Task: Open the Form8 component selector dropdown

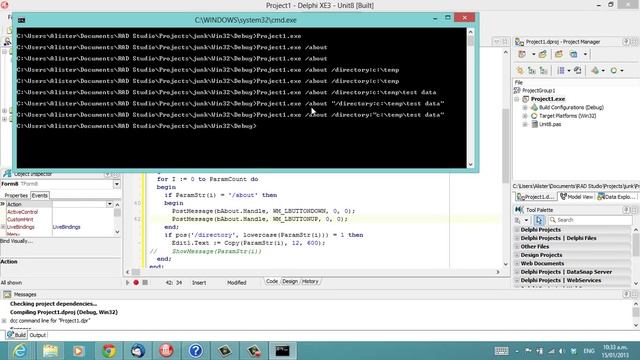Action: click(x=117, y=184)
